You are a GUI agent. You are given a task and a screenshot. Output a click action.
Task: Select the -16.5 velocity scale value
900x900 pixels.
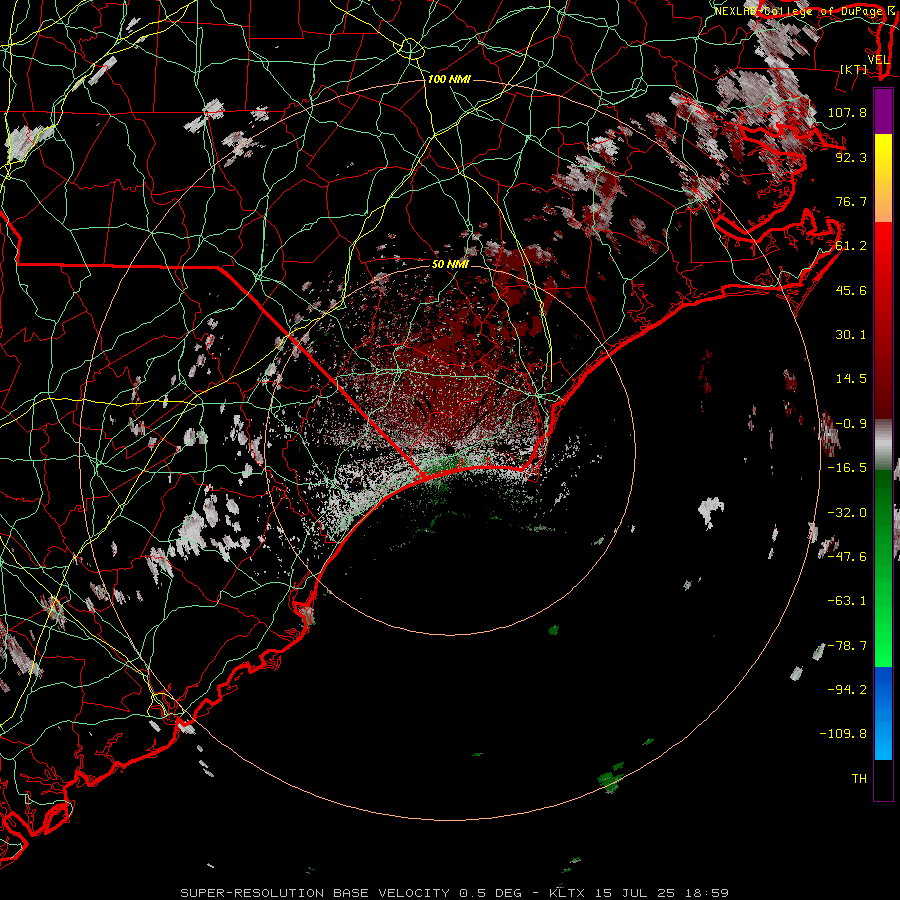847,468
